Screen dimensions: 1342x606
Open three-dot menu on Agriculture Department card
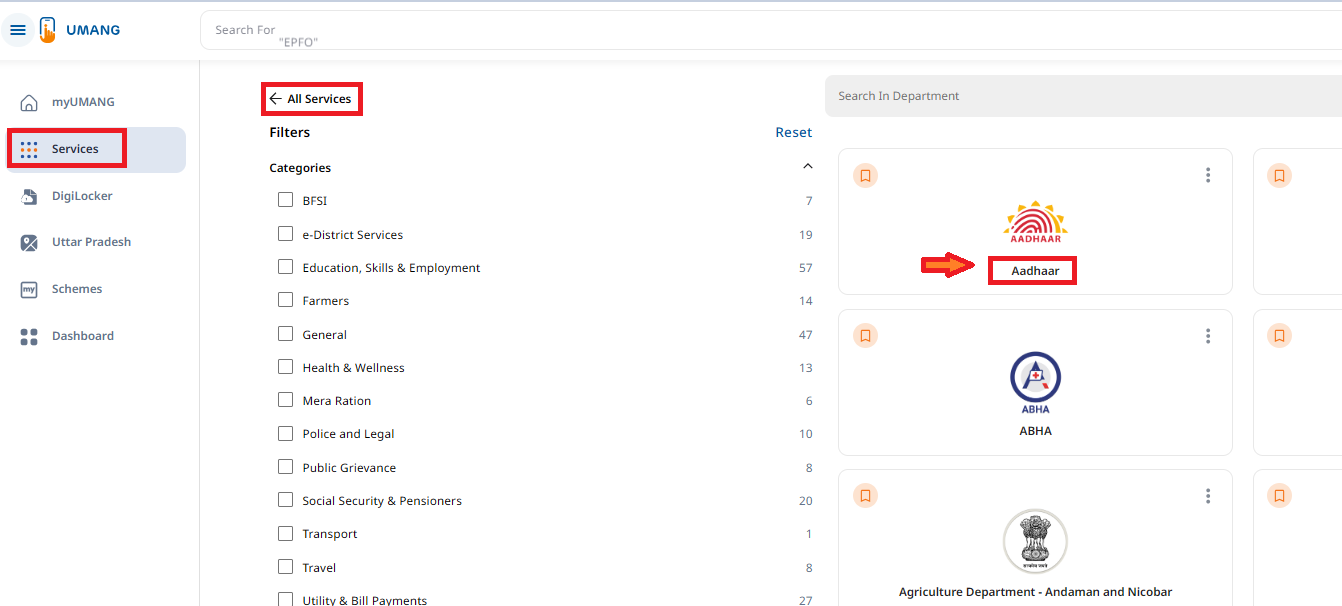(x=1208, y=496)
